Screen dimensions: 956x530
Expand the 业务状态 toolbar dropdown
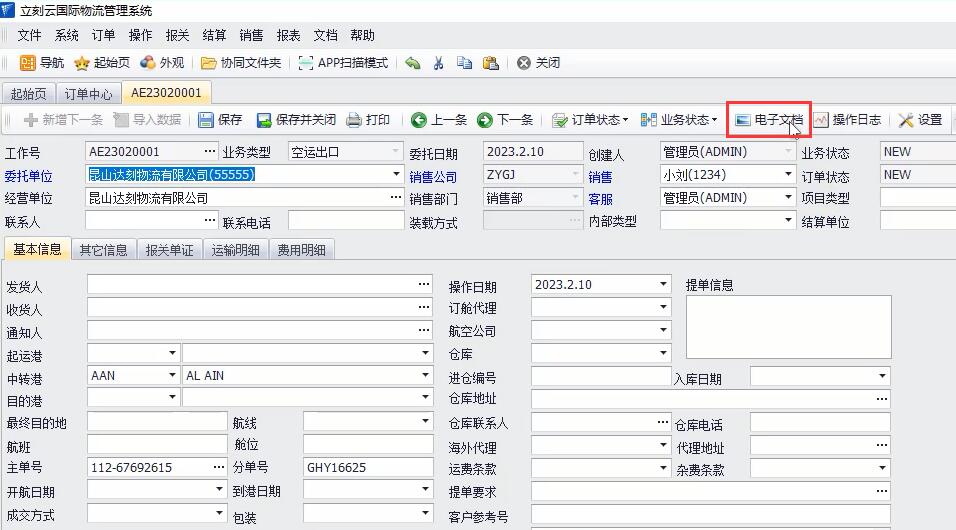tap(679, 120)
